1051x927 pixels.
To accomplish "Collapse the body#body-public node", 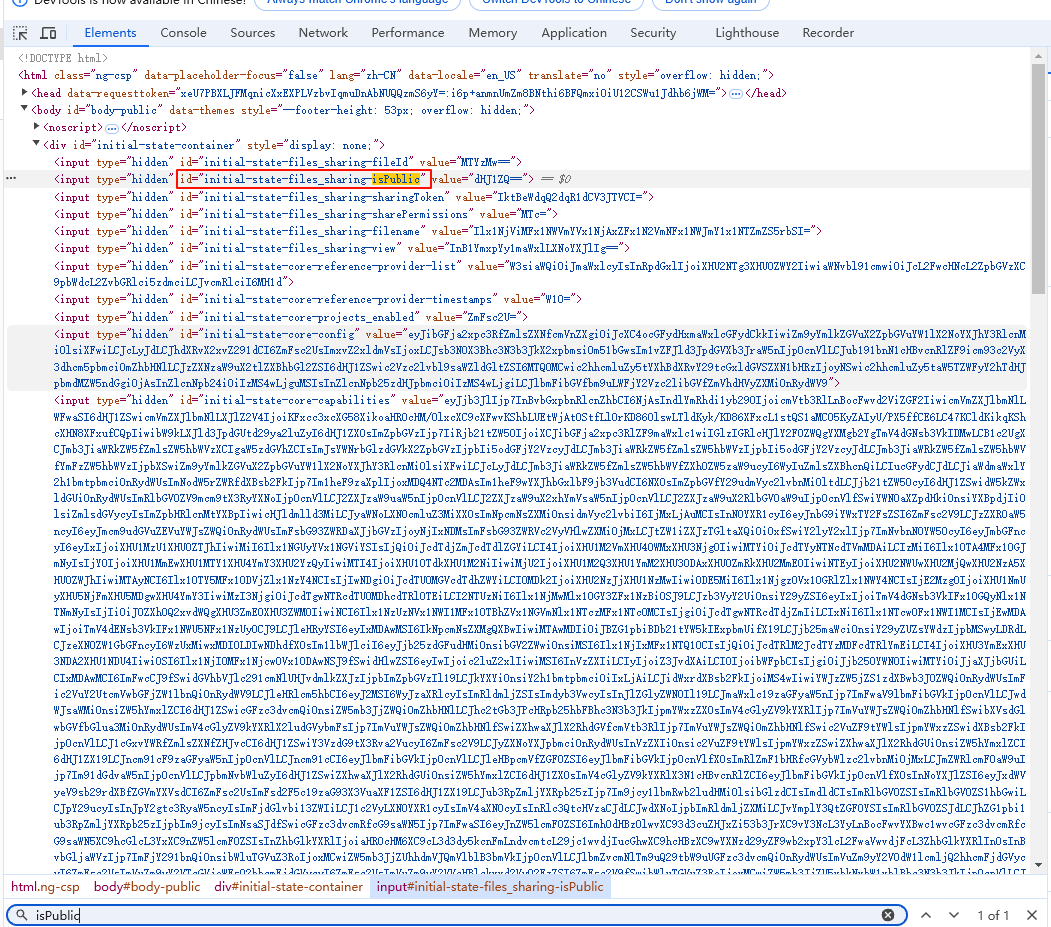I will [x=25, y=109].
